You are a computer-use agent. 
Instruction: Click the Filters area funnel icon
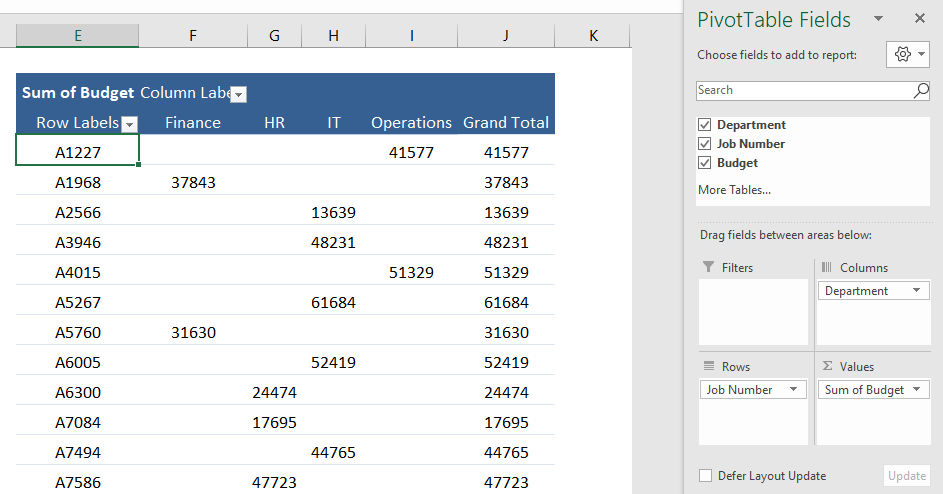[708, 267]
